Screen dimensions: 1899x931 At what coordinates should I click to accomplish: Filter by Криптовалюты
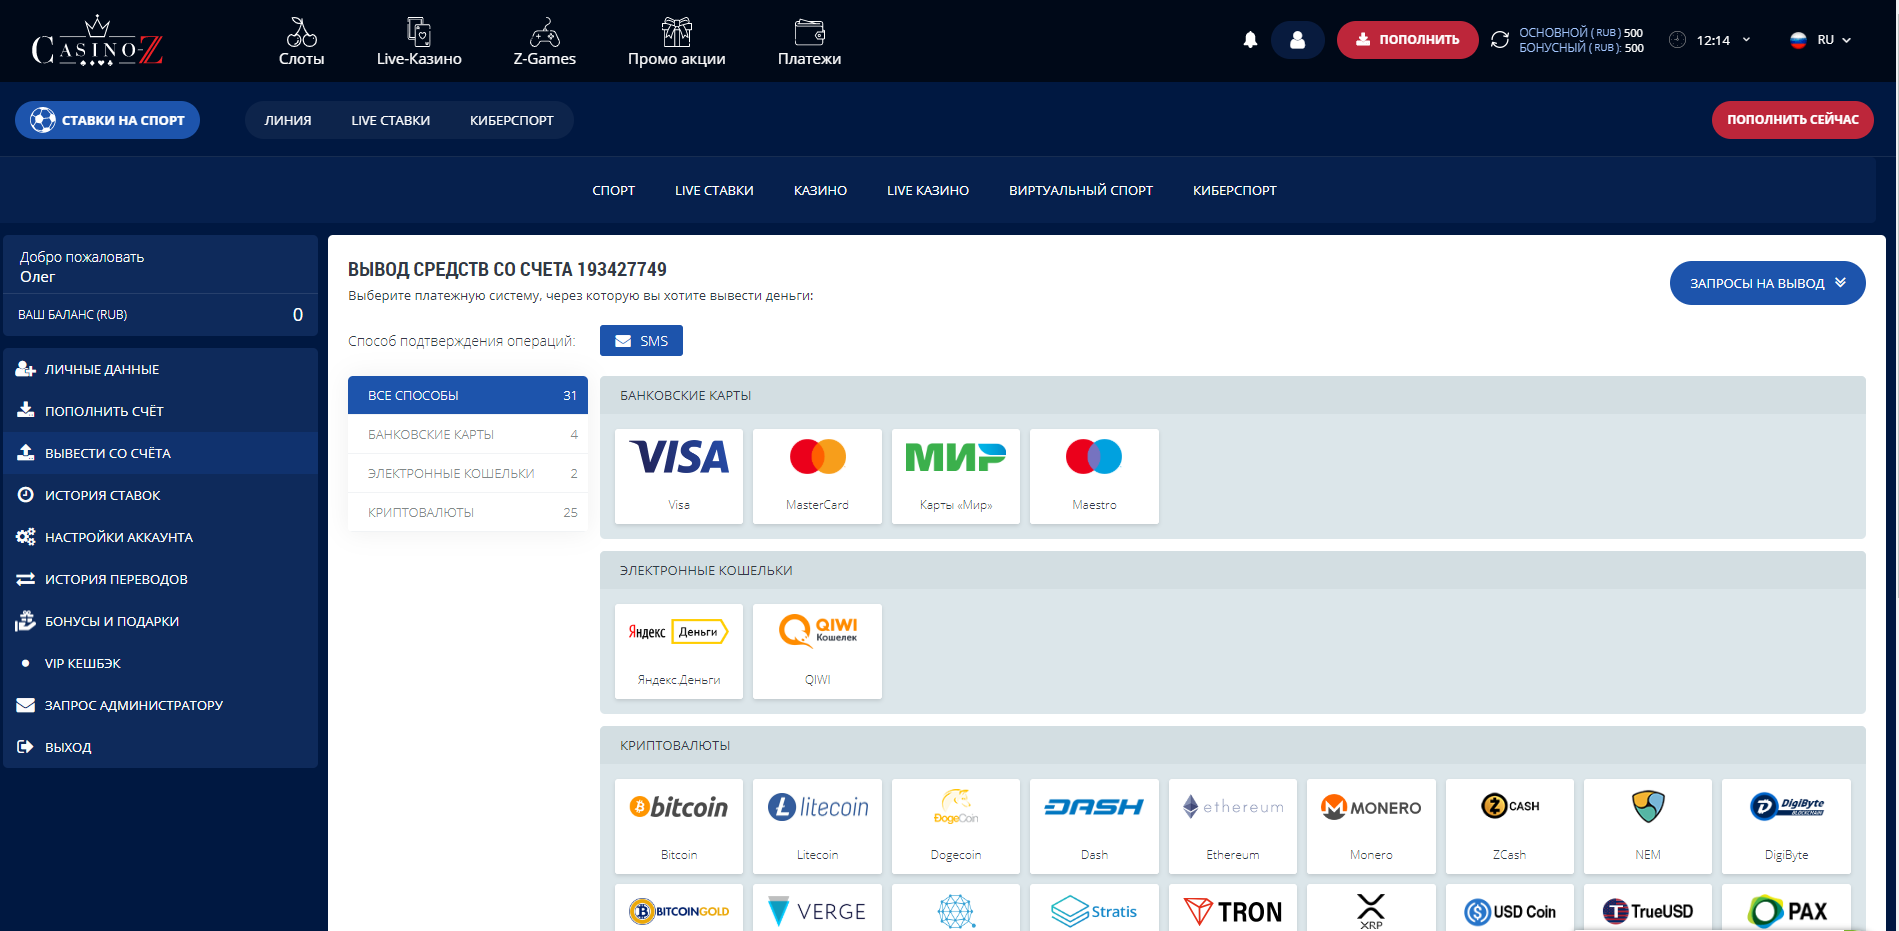467,512
